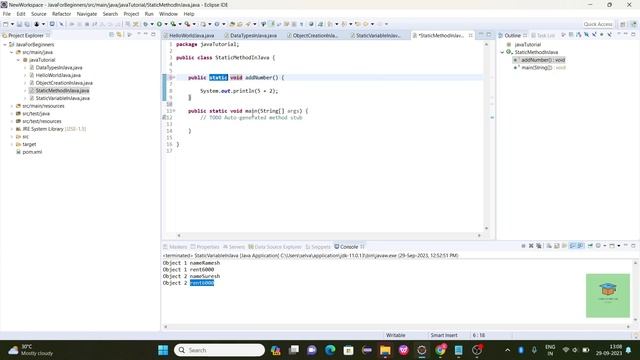Click the Save All toolbar icon
Screen dimensions: 640x360
[x=27, y=24]
